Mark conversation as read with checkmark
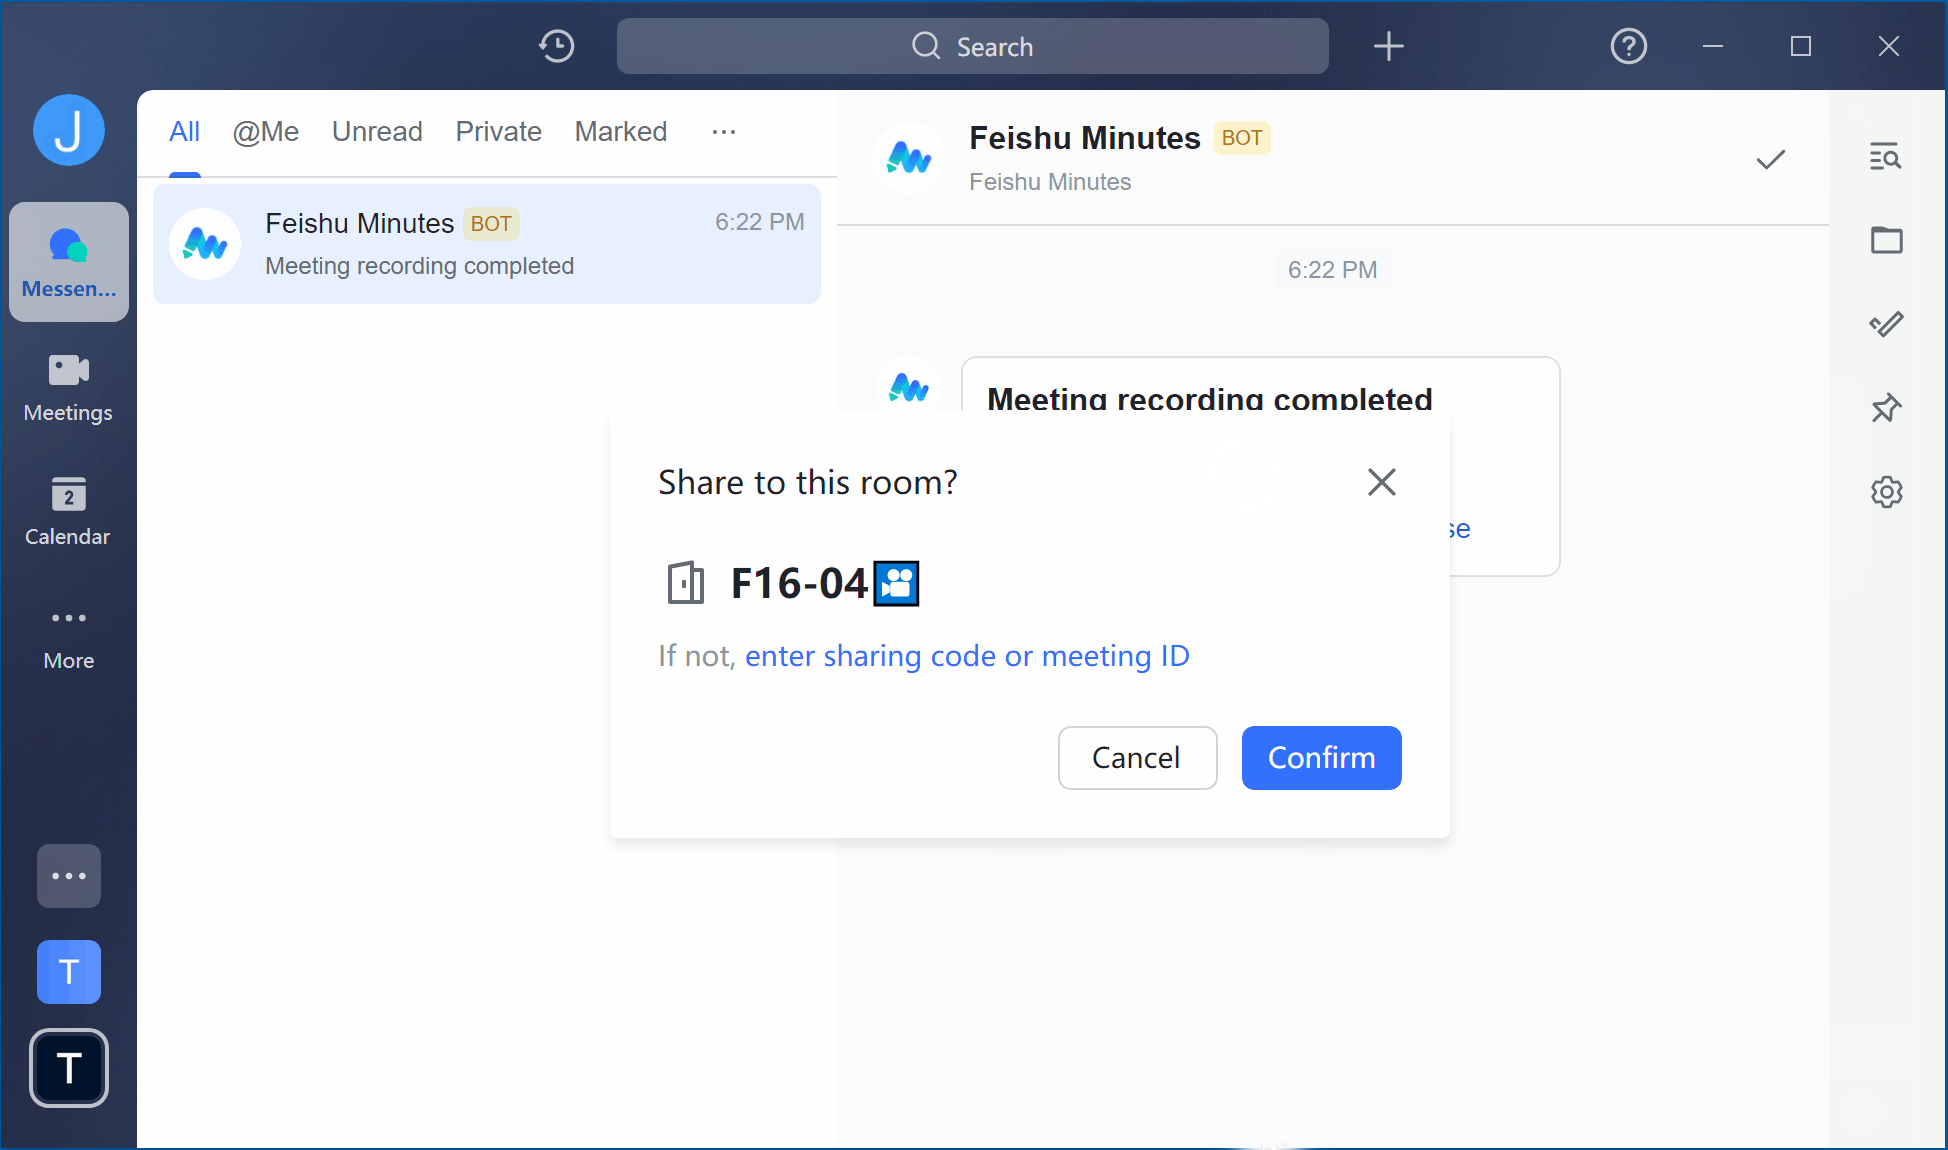 click(1769, 159)
